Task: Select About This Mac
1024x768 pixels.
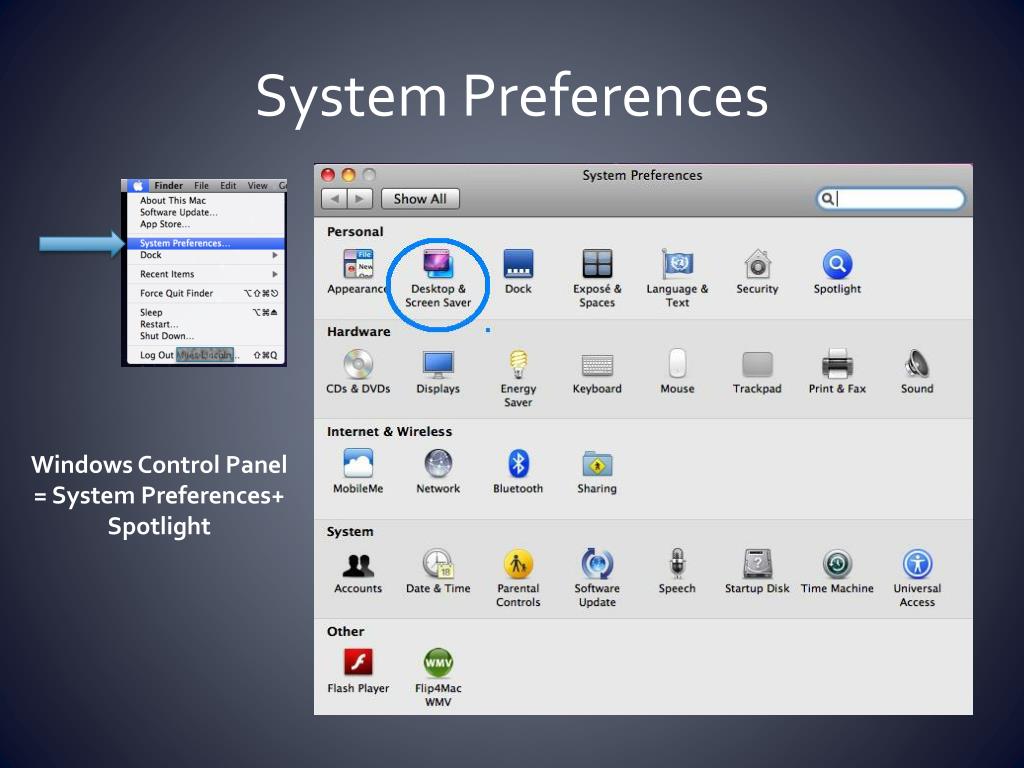Action: (204, 200)
